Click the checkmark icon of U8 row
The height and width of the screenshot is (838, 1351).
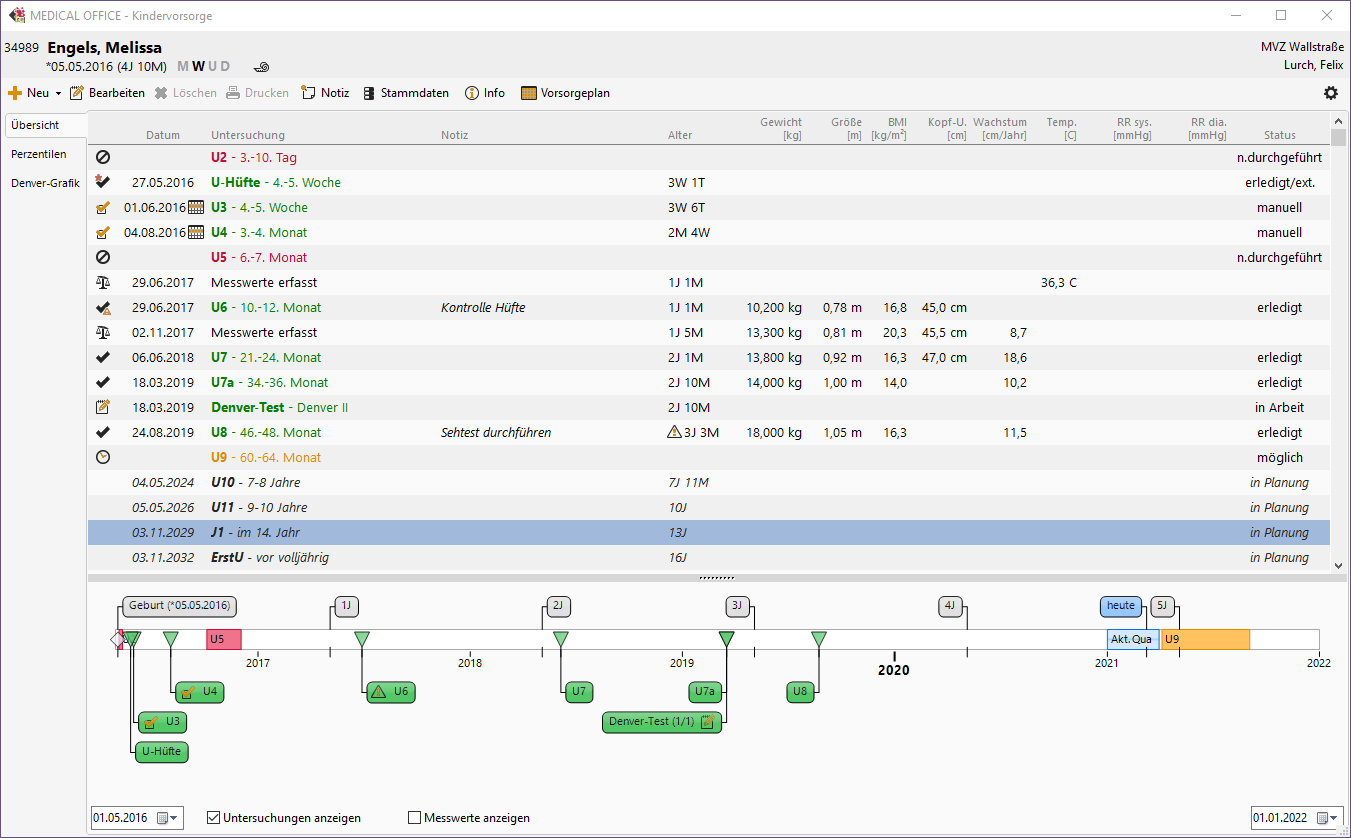pyautogui.click(x=102, y=433)
